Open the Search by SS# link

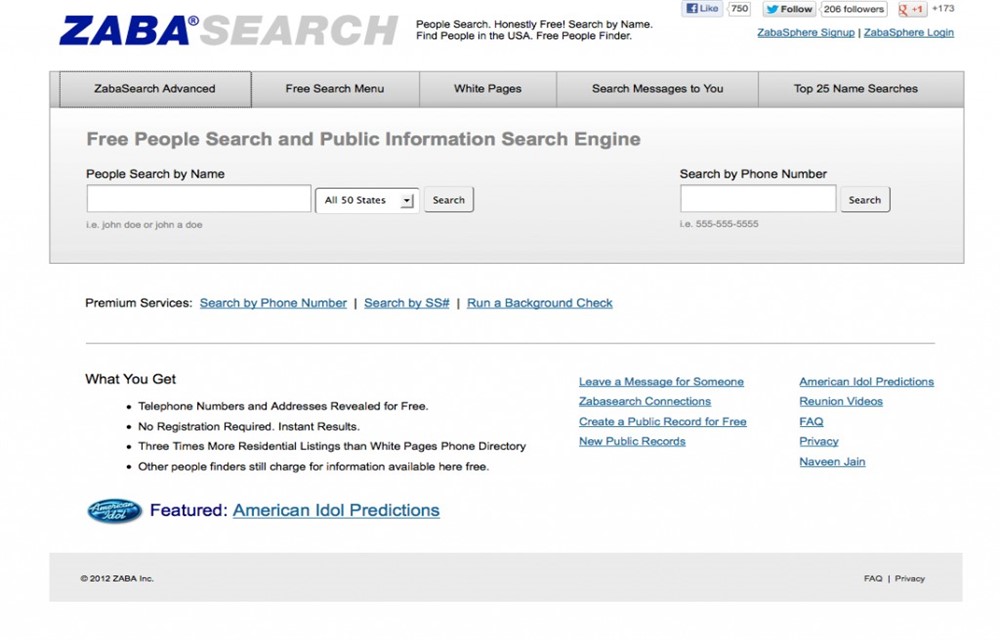(x=407, y=303)
